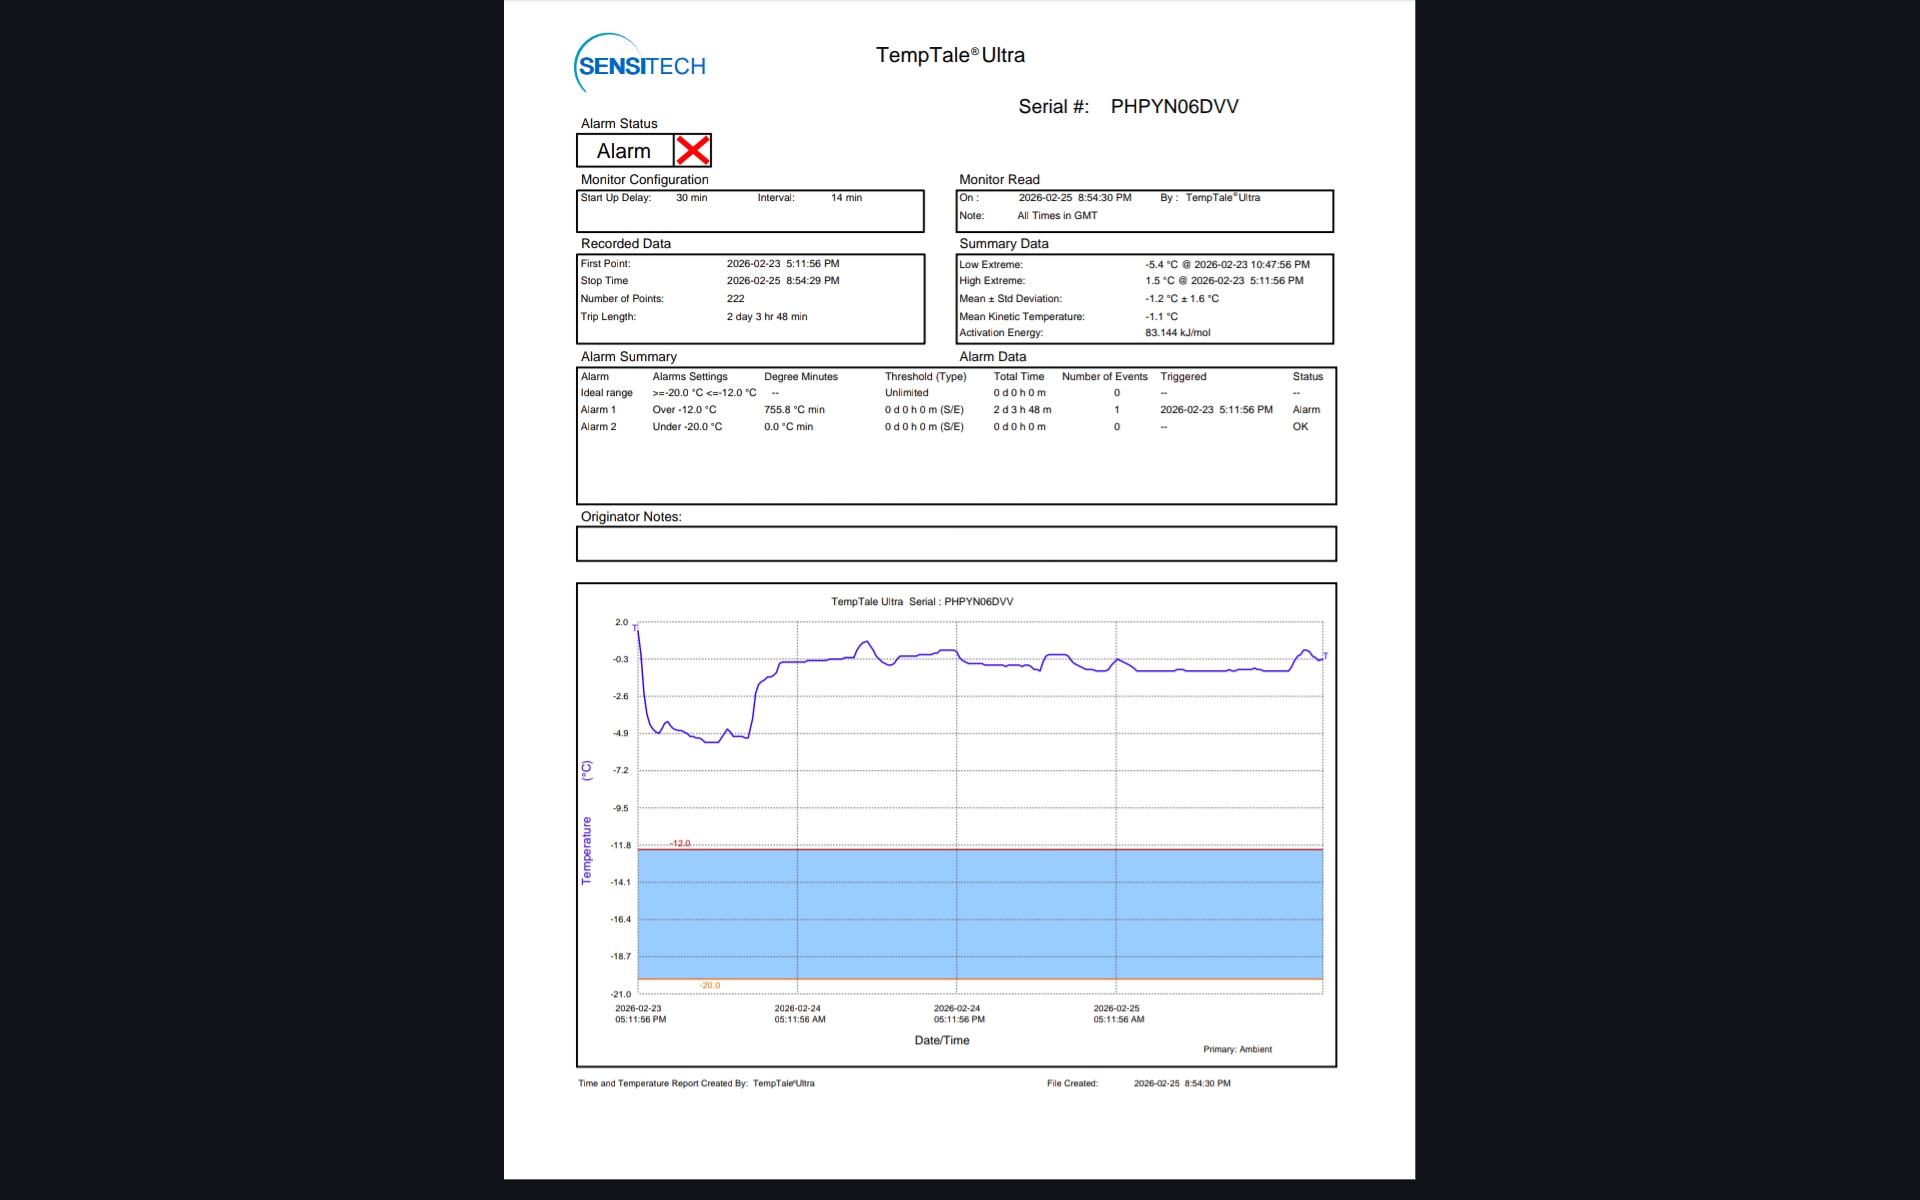1920x1200 pixels.
Task: Click the Ideal range alarm settings entry
Action: point(704,393)
